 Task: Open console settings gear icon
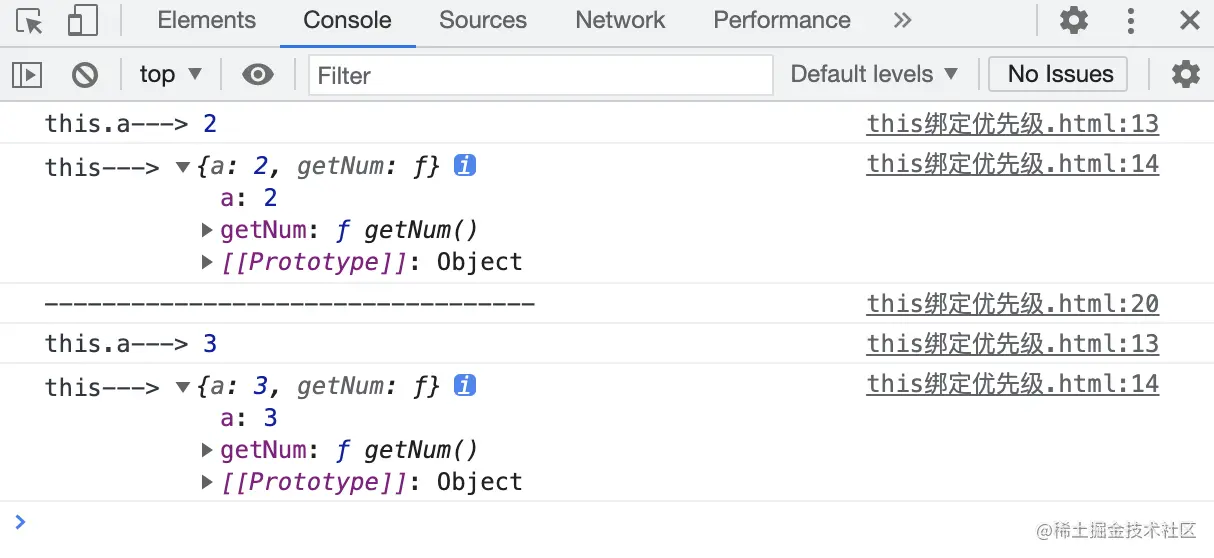(1185, 74)
